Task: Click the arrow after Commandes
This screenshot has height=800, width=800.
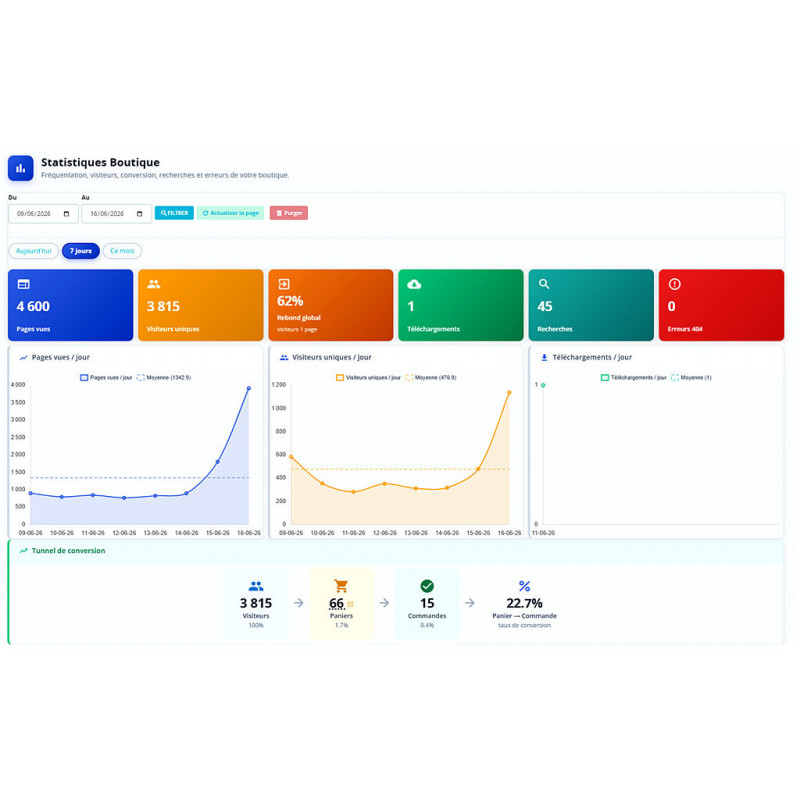Action: (470, 603)
